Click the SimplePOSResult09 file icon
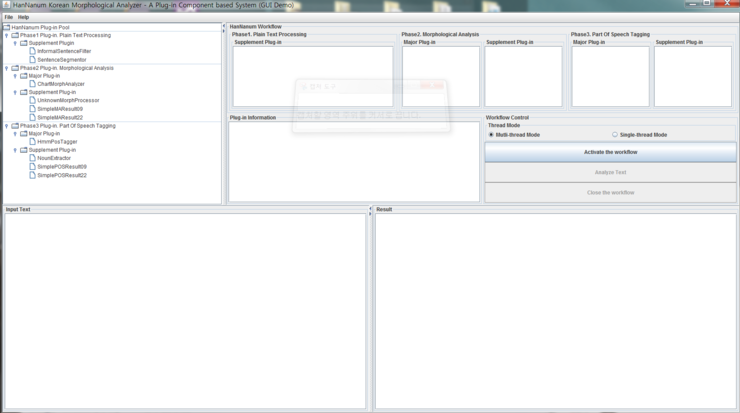The height and width of the screenshot is (413, 740). click(33, 166)
